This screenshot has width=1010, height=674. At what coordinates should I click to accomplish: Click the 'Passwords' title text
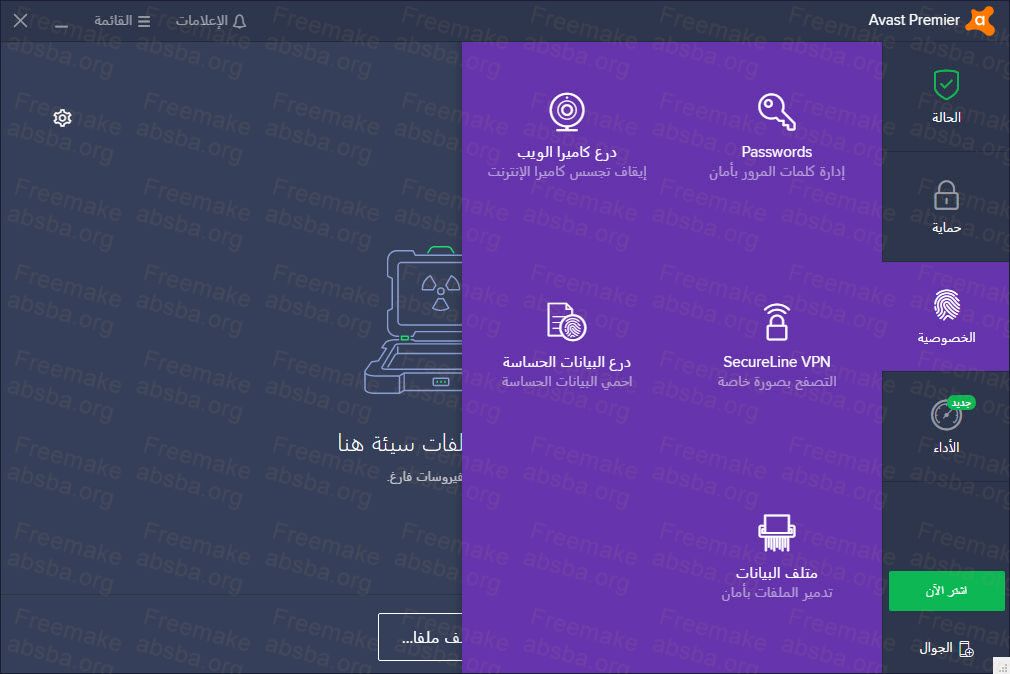click(777, 152)
